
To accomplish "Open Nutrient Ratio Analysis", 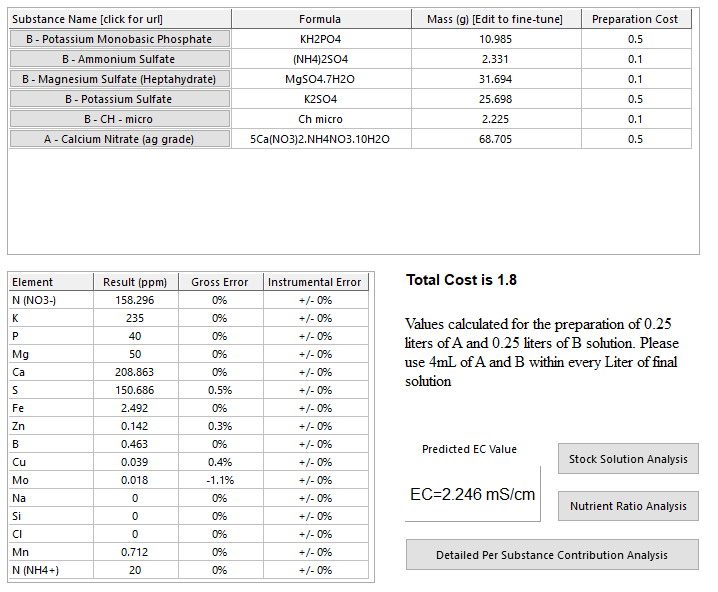I will pos(628,506).
